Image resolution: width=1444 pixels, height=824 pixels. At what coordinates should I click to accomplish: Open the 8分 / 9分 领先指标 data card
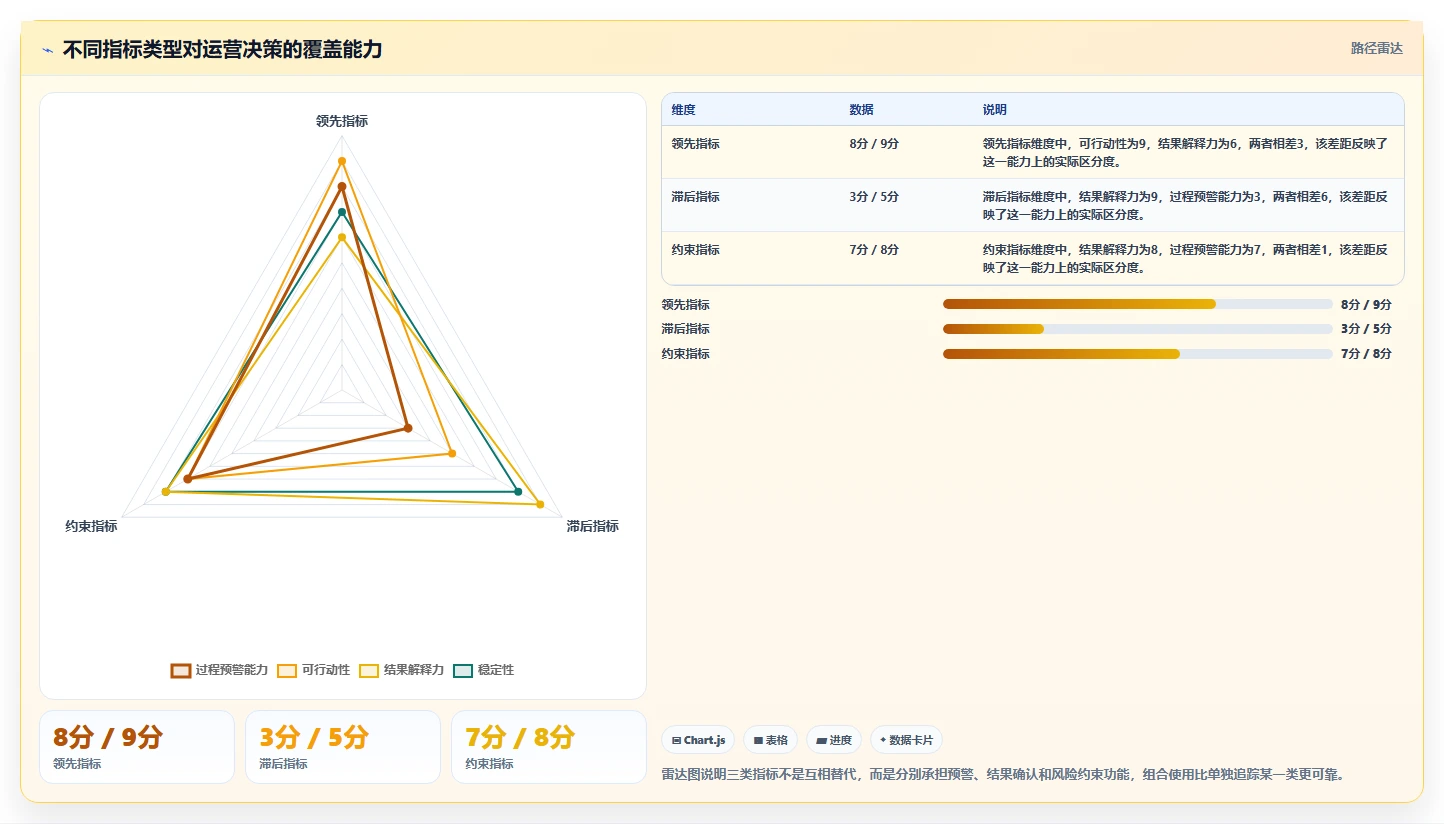tap(137, 747)
